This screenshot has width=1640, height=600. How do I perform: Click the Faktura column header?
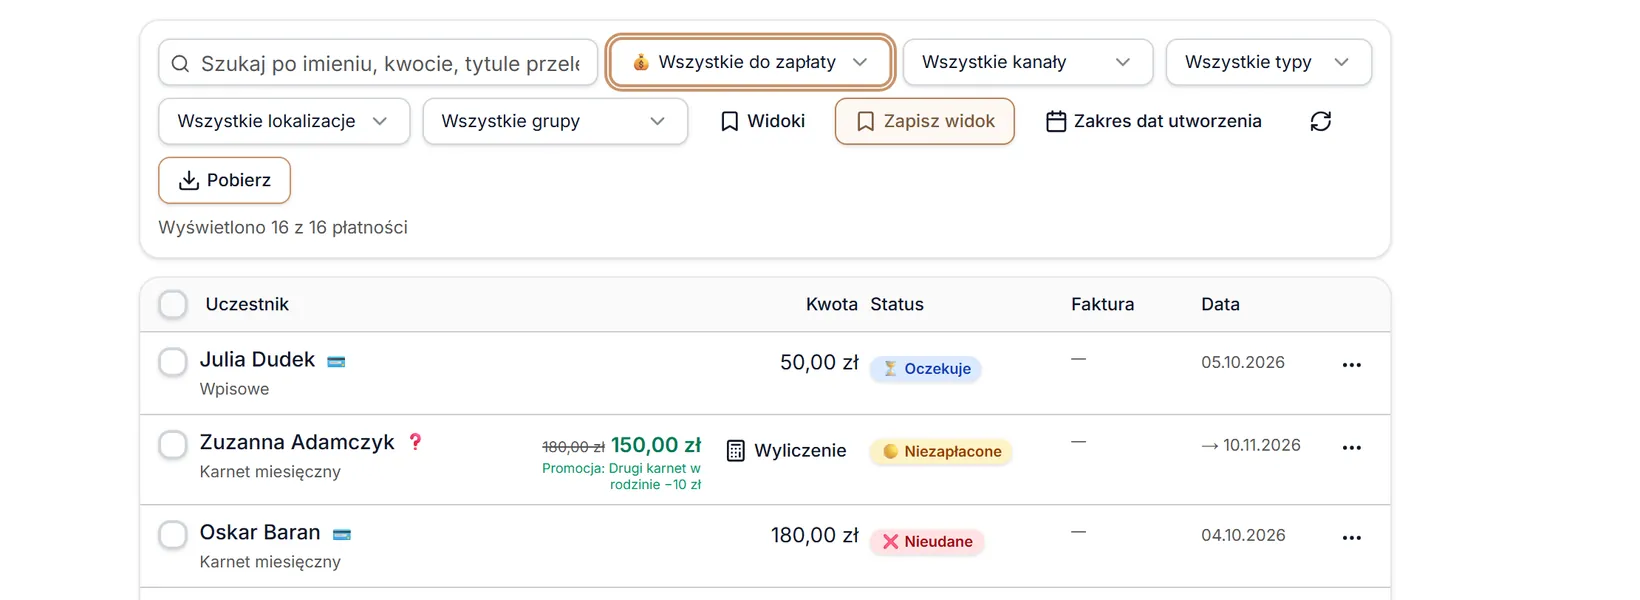[x=1103, y=304]
